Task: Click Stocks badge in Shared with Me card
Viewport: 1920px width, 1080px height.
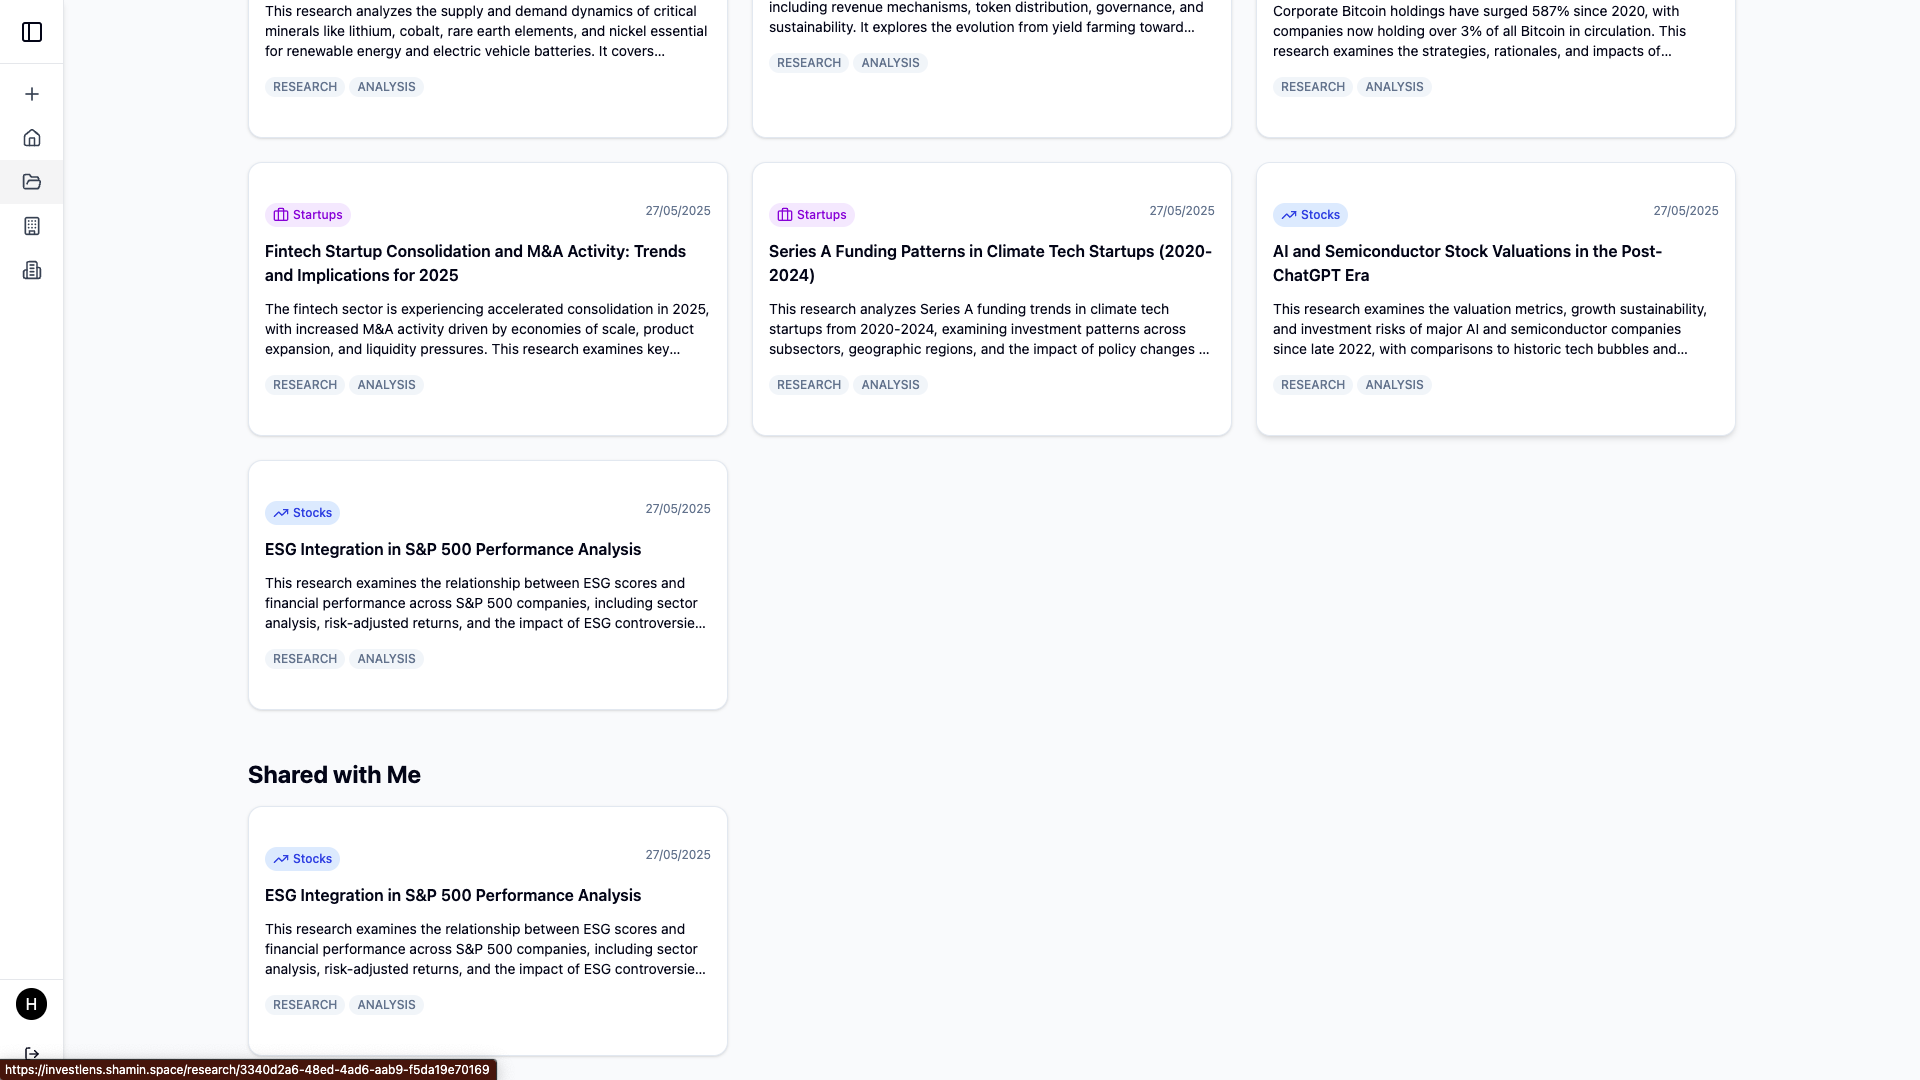Action: coord(302,859)
